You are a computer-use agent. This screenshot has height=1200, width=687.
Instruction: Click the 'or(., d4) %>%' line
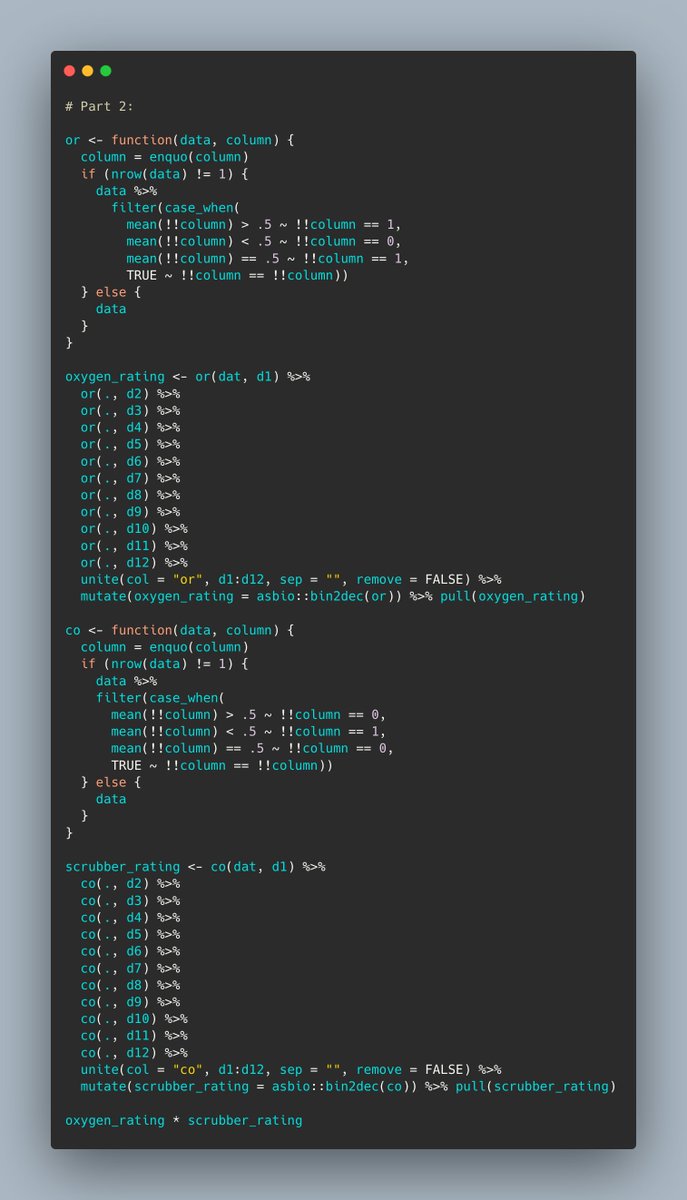pos(130,427)
